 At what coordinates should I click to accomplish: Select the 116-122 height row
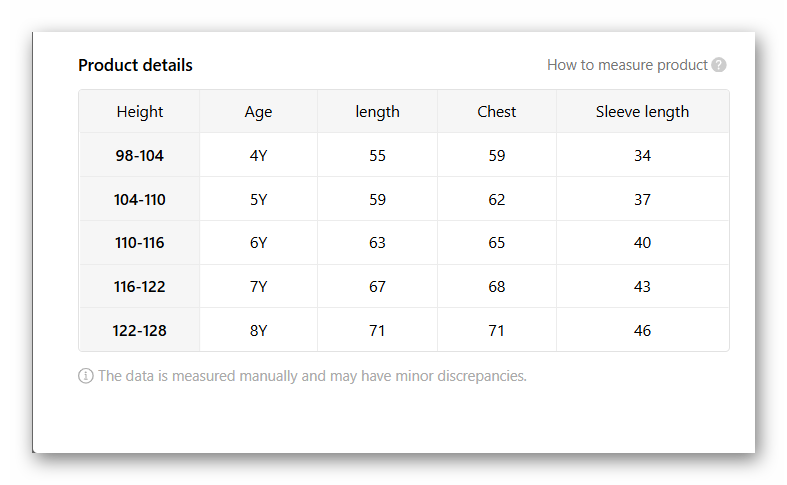click(139, 287)
